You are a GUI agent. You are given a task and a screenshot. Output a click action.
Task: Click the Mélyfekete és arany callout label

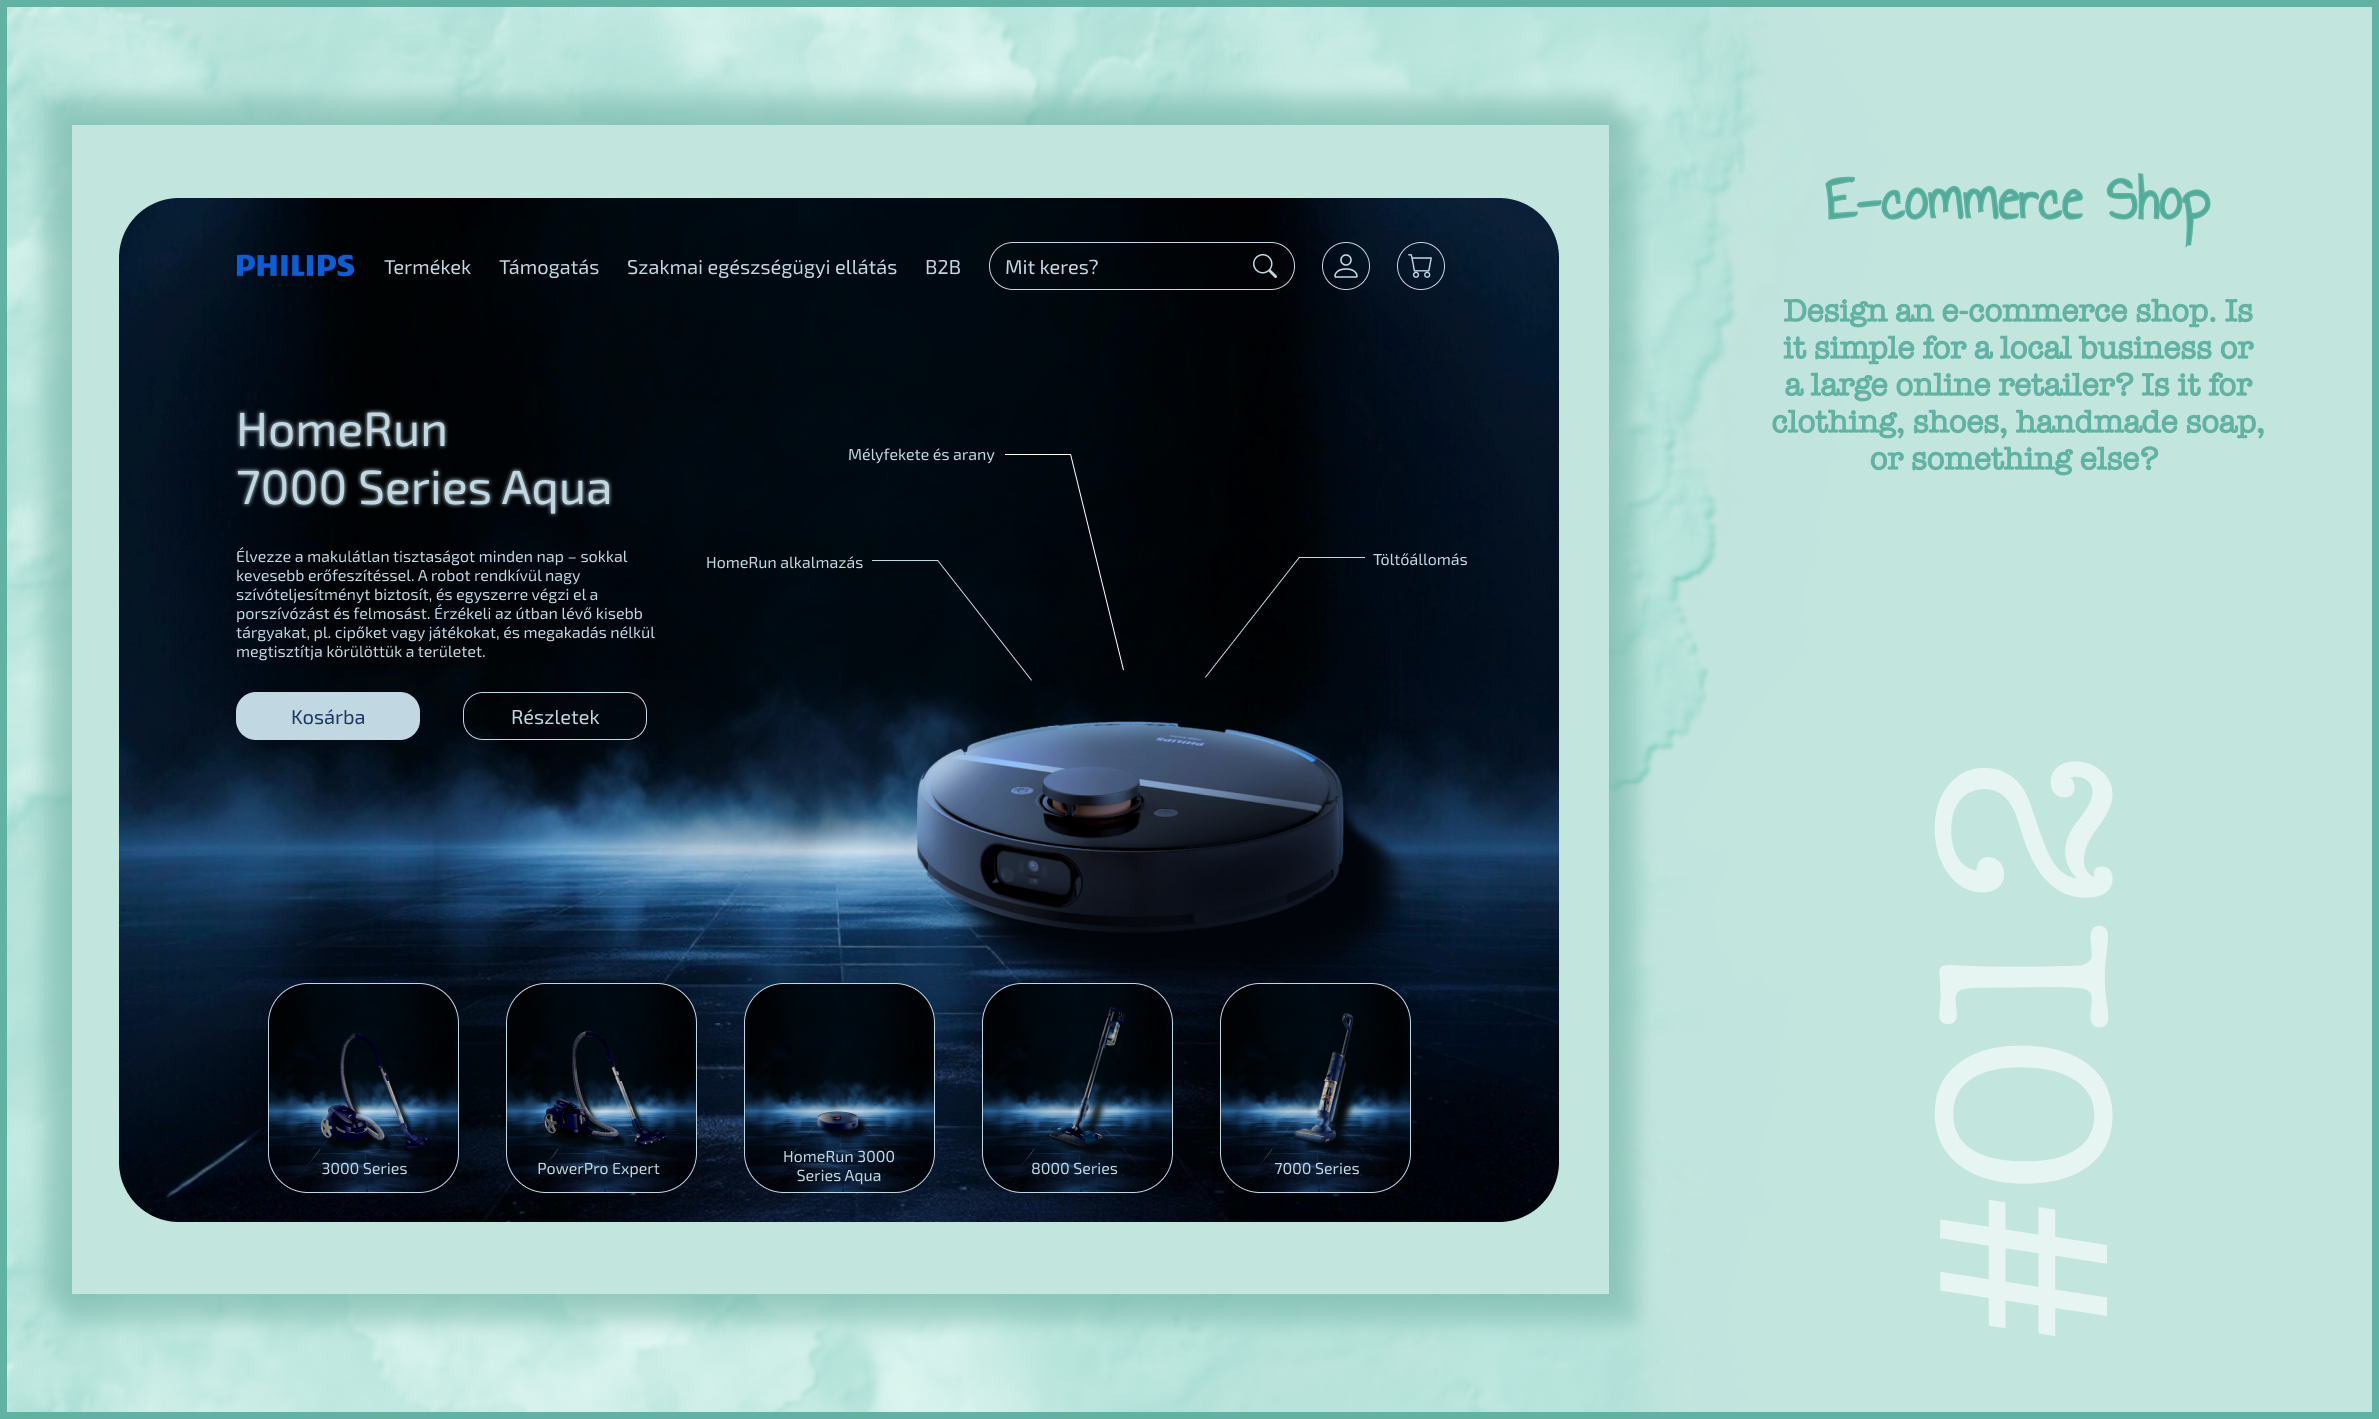pos(920,455)
